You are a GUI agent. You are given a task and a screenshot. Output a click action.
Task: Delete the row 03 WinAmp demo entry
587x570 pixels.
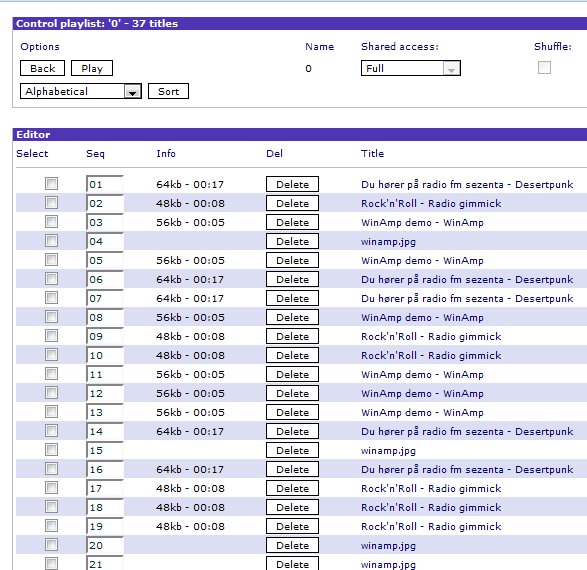292,222
